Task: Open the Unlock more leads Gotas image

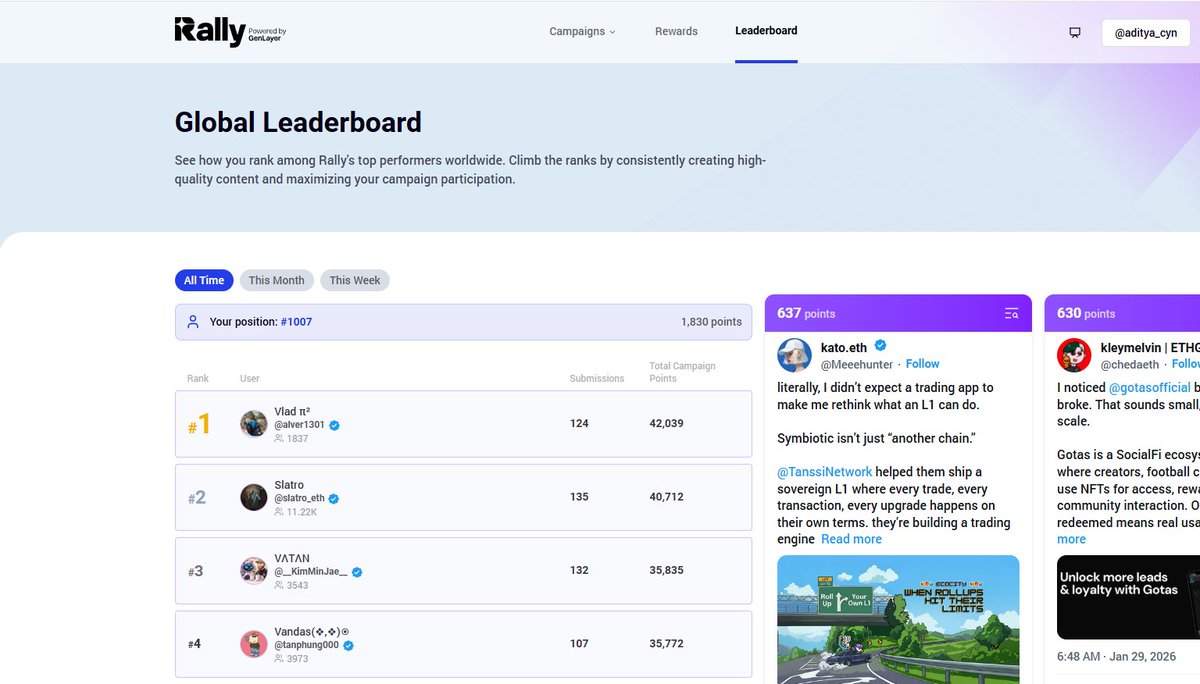Action: pyautogui.click(x=1128, y=598)
